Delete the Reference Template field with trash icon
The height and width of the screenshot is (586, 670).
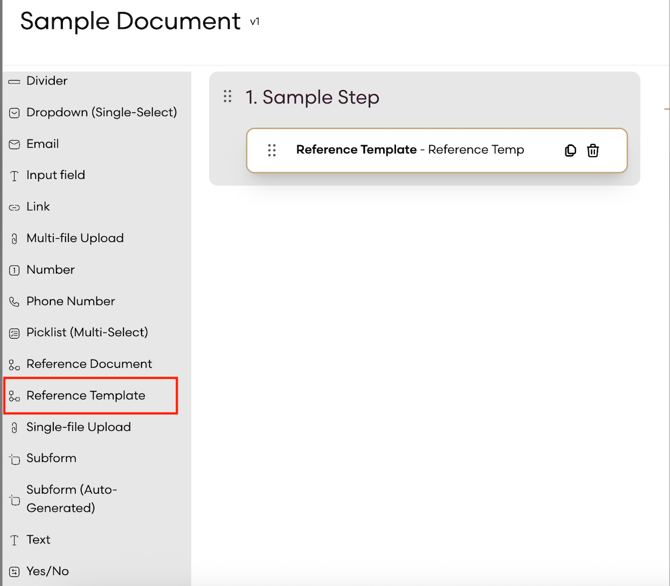pyautogui.click(x=593, y=151)
